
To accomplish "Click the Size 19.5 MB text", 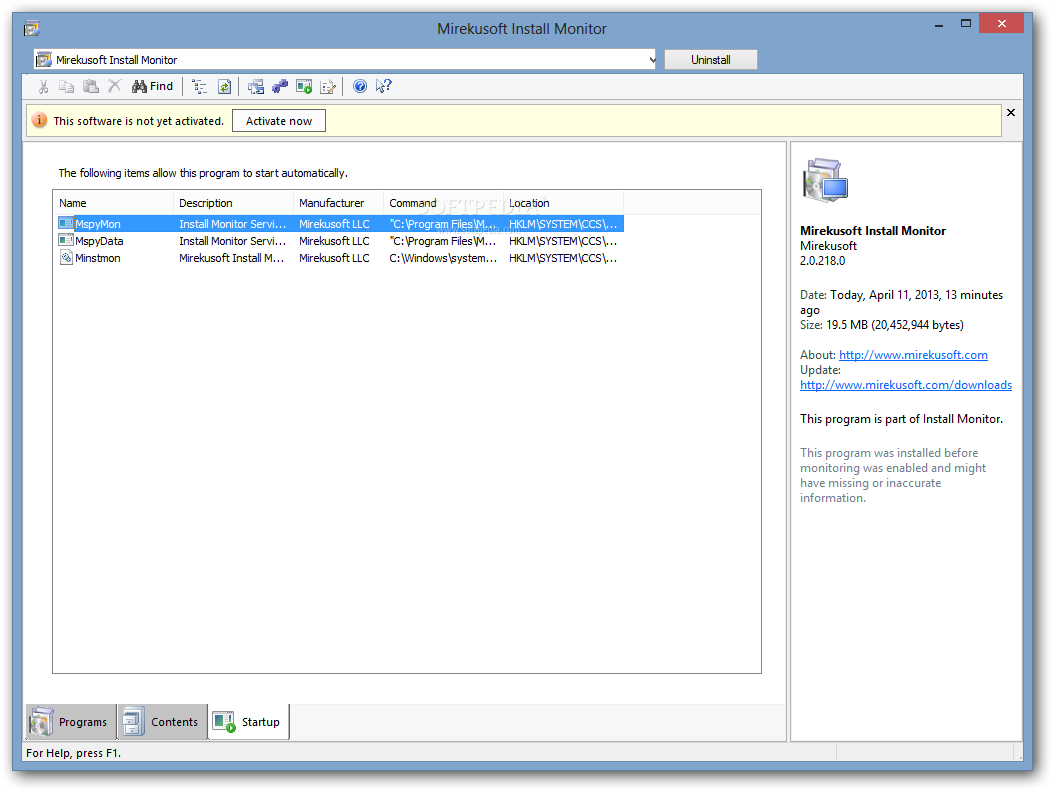I will click(882, 325).
